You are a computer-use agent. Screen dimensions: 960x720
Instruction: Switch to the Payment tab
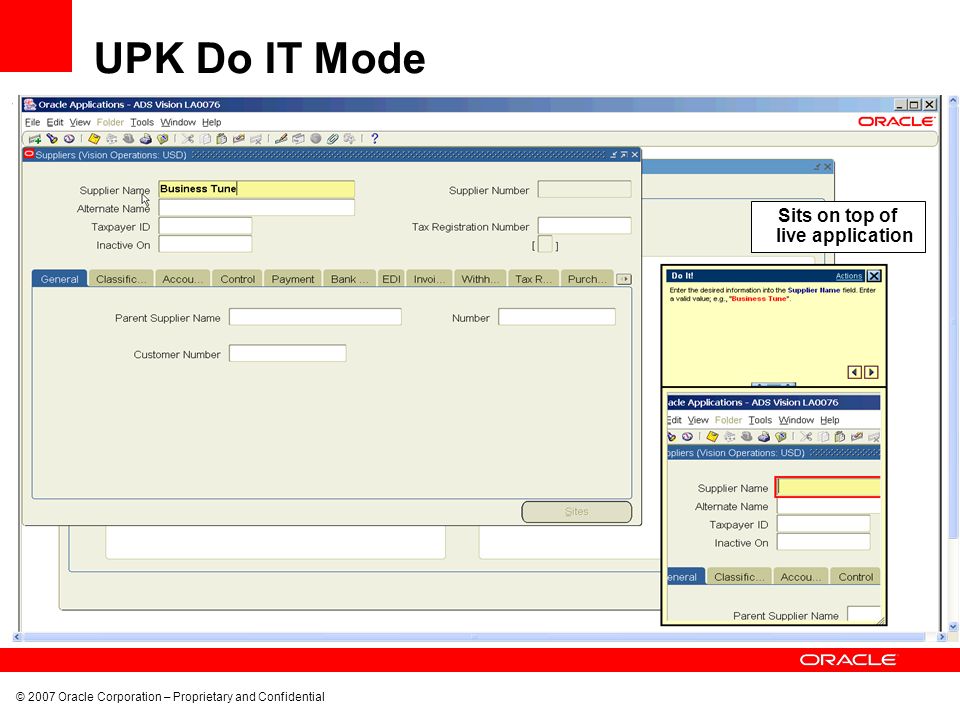(x=293, y=279)
